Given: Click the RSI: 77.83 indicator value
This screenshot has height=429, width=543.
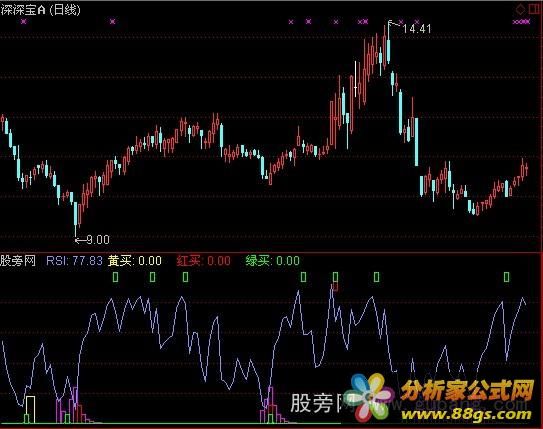Looking at the screenshot, I should (74, 260).
